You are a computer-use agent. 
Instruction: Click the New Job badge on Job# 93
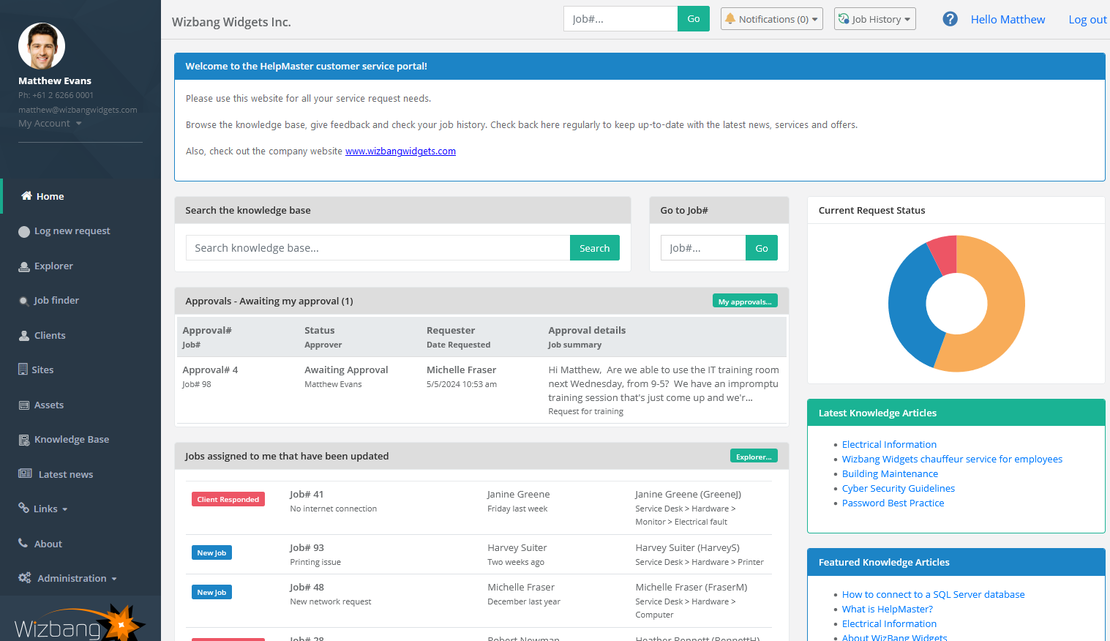coord(212,552)
